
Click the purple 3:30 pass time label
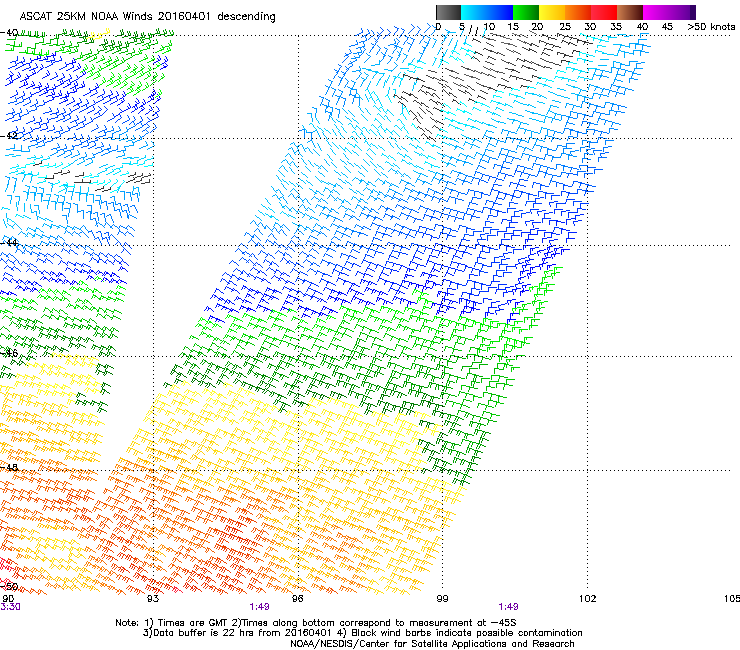point(10,607)
